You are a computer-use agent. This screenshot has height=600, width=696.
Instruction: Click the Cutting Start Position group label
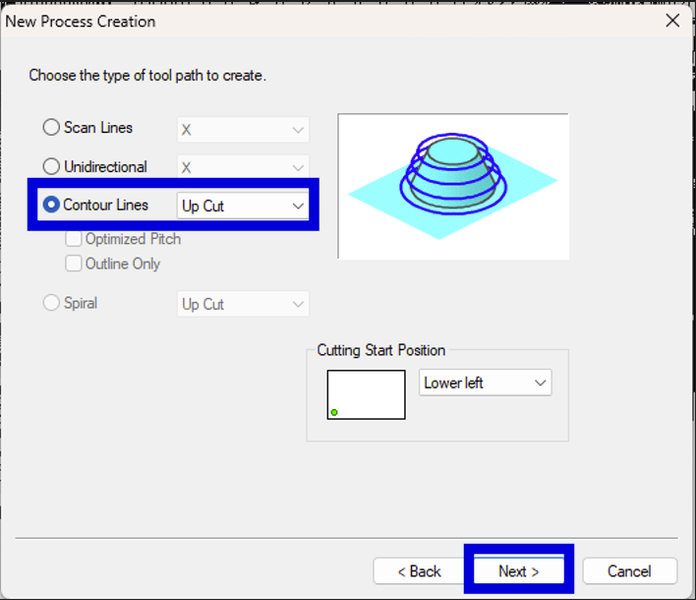pyautogui.click(x=381, y=350)
